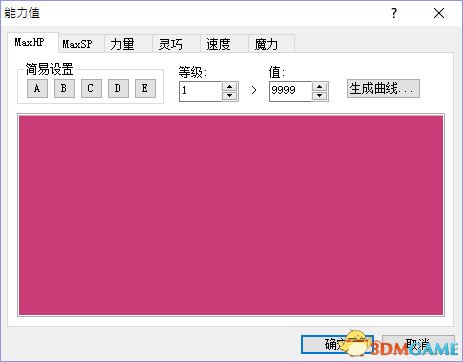463x362 pixels.
Task: Decrease the 等级 level value
Action: [x=229, y=96]
